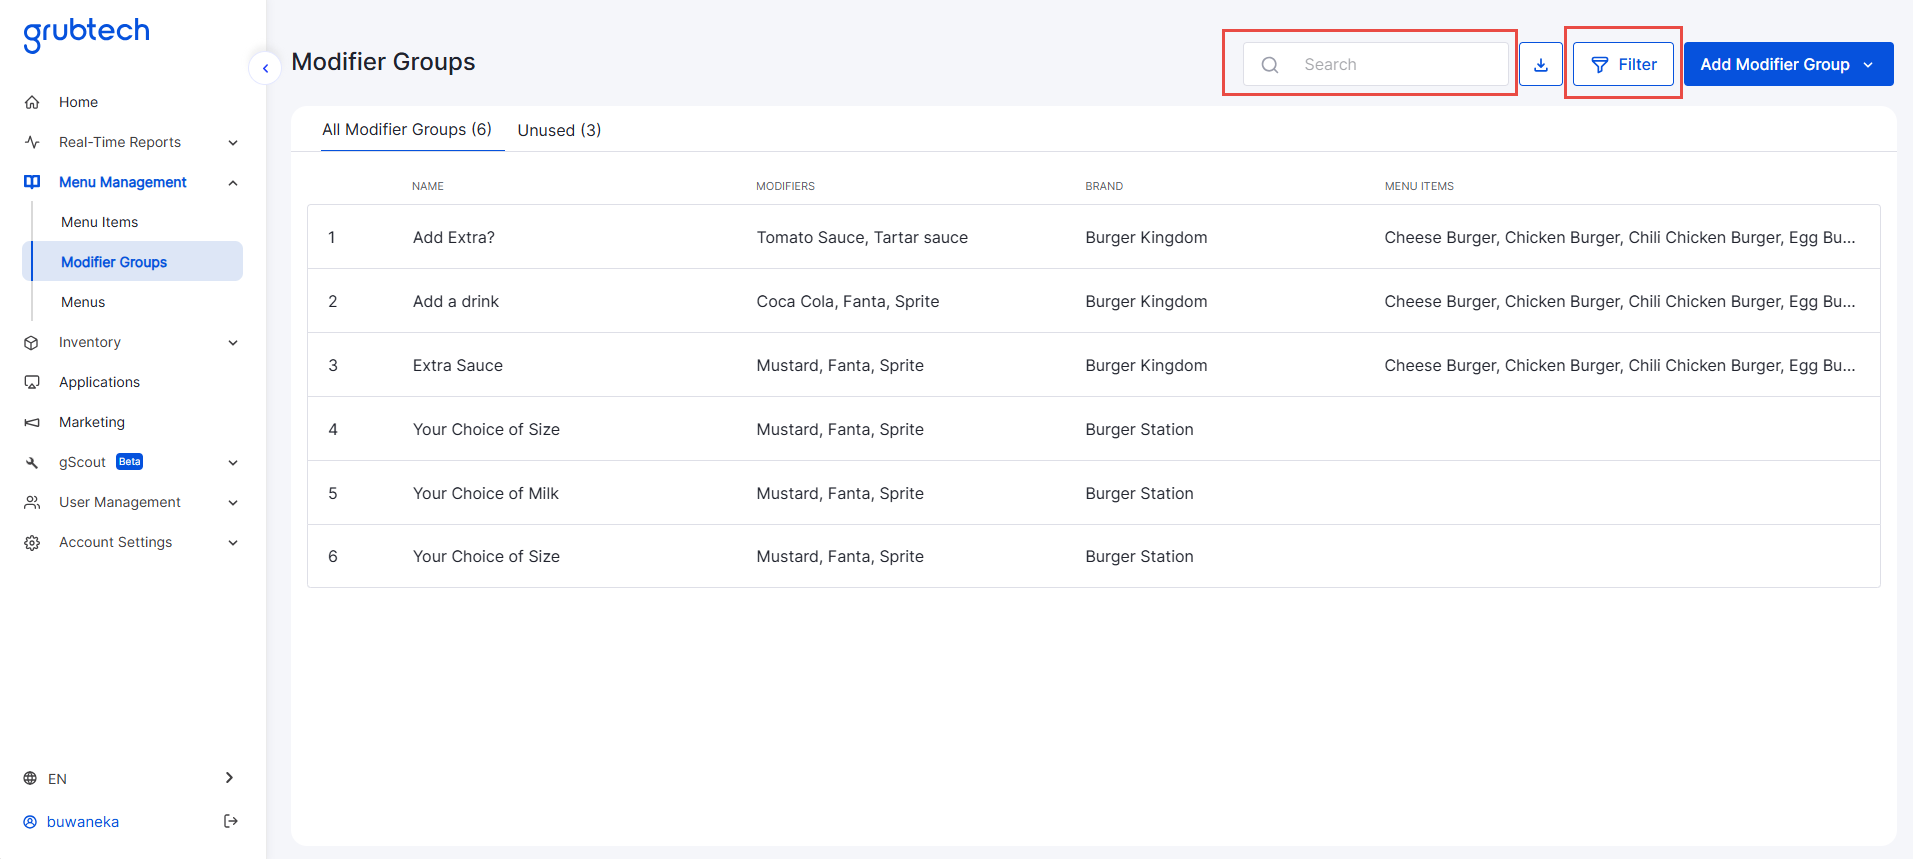Click the magnifier icon in search box

point(1270,65)
